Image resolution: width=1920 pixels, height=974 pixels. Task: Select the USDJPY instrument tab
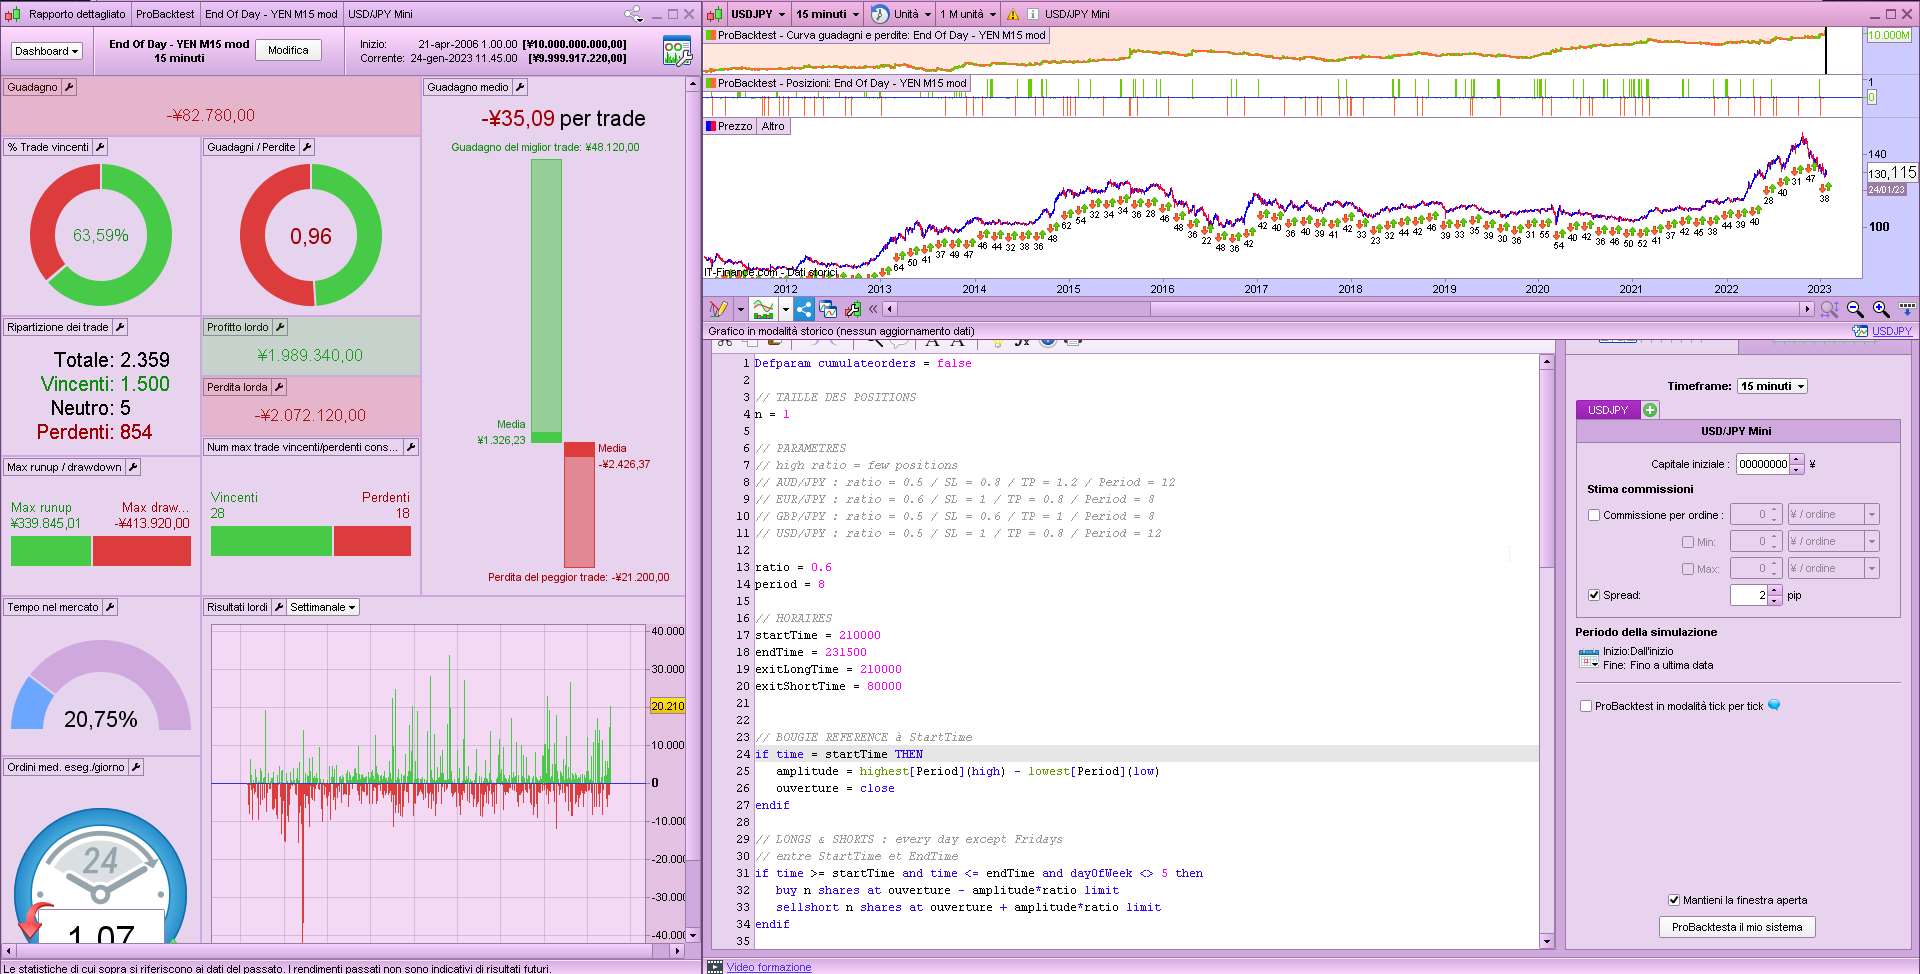pyautogui.click(x=1608, y=410)
